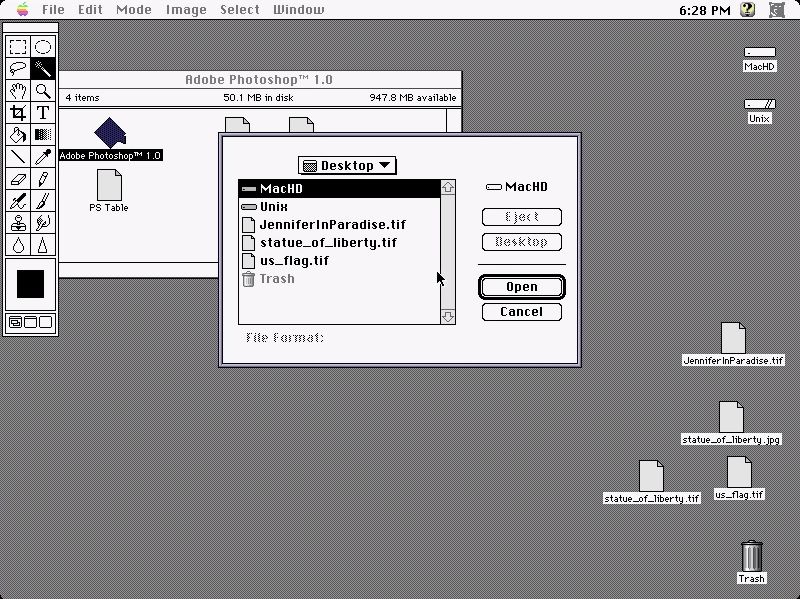Pick the Lasso tool
The height and width of the screenshot is (599, 800).
point(18,69)
